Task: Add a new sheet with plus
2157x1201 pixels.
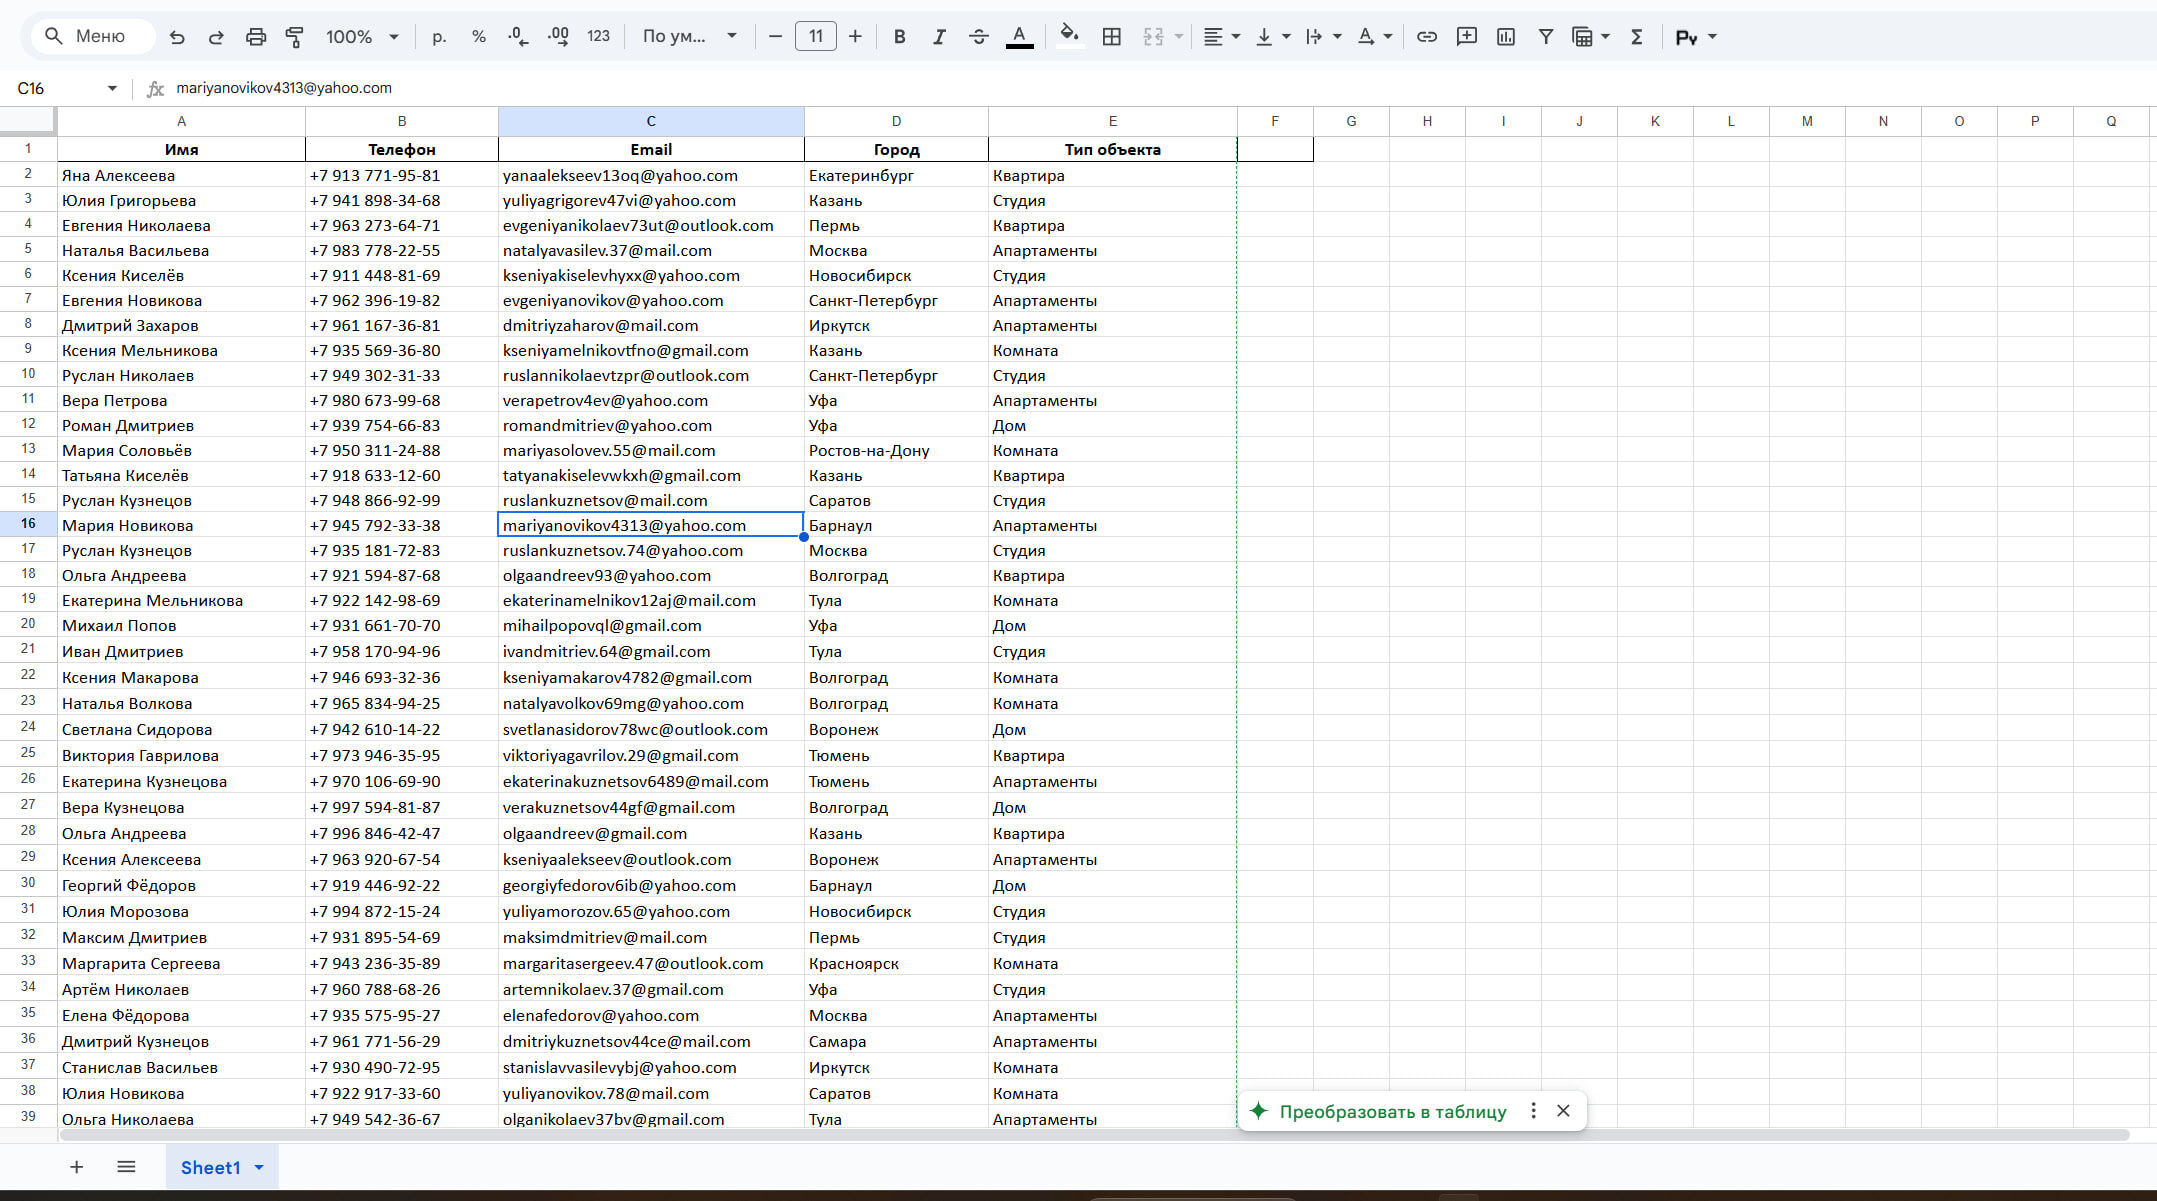Action: (76, 1167)
